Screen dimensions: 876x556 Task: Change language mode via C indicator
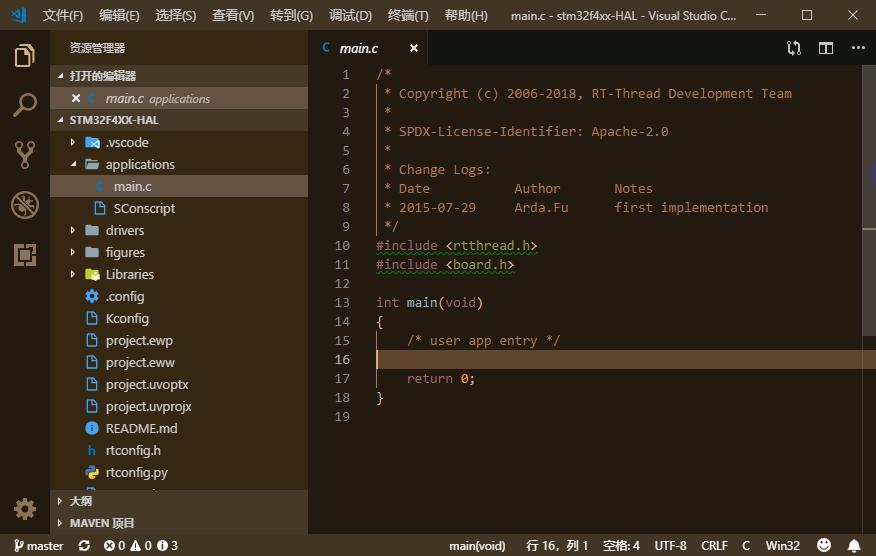(746, 545)
